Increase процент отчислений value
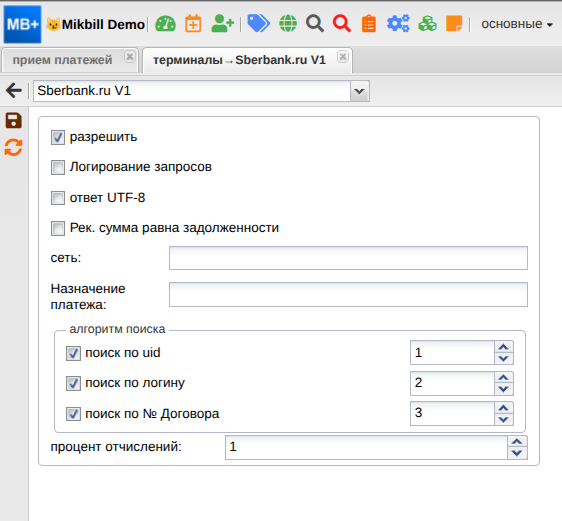The height and width of the screenshot is (521, 562). 517,441
